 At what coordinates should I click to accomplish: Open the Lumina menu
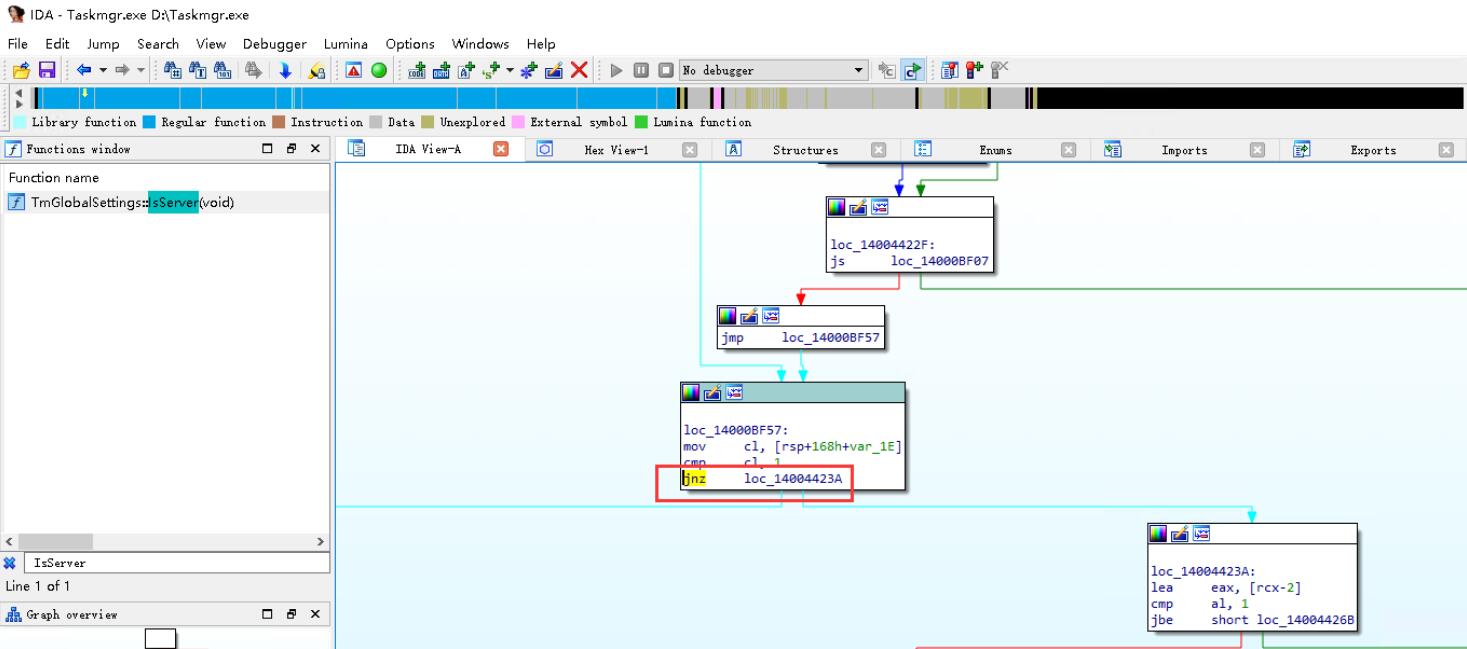coord(346,44)
